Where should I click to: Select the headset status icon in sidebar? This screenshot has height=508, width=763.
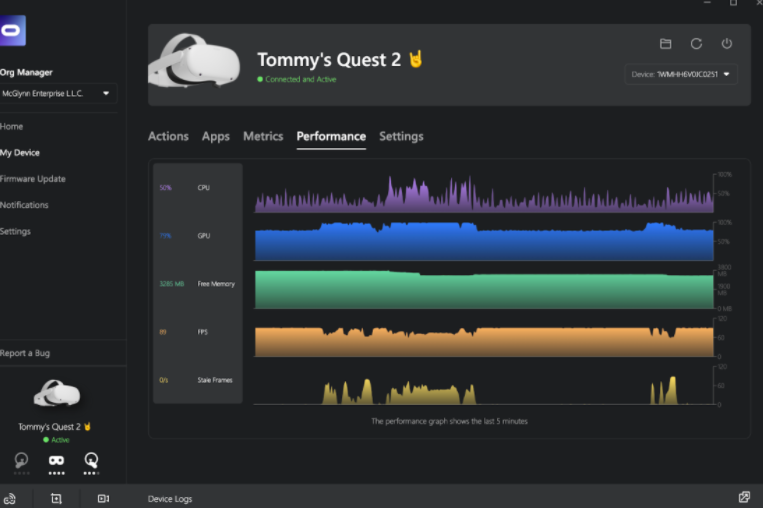click(x=56, y=460)
